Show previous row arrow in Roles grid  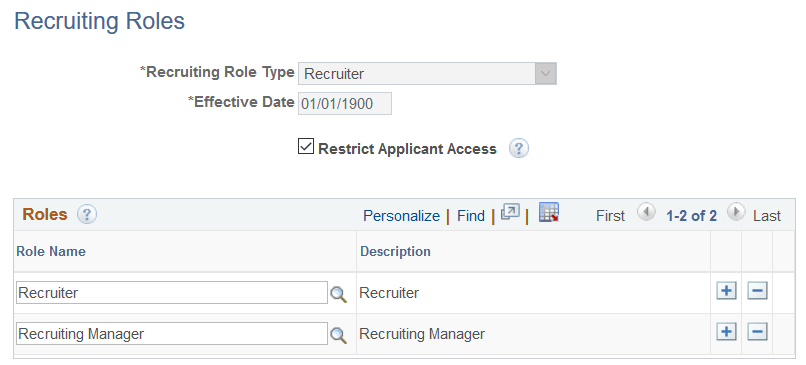click(x=646, y=212)
